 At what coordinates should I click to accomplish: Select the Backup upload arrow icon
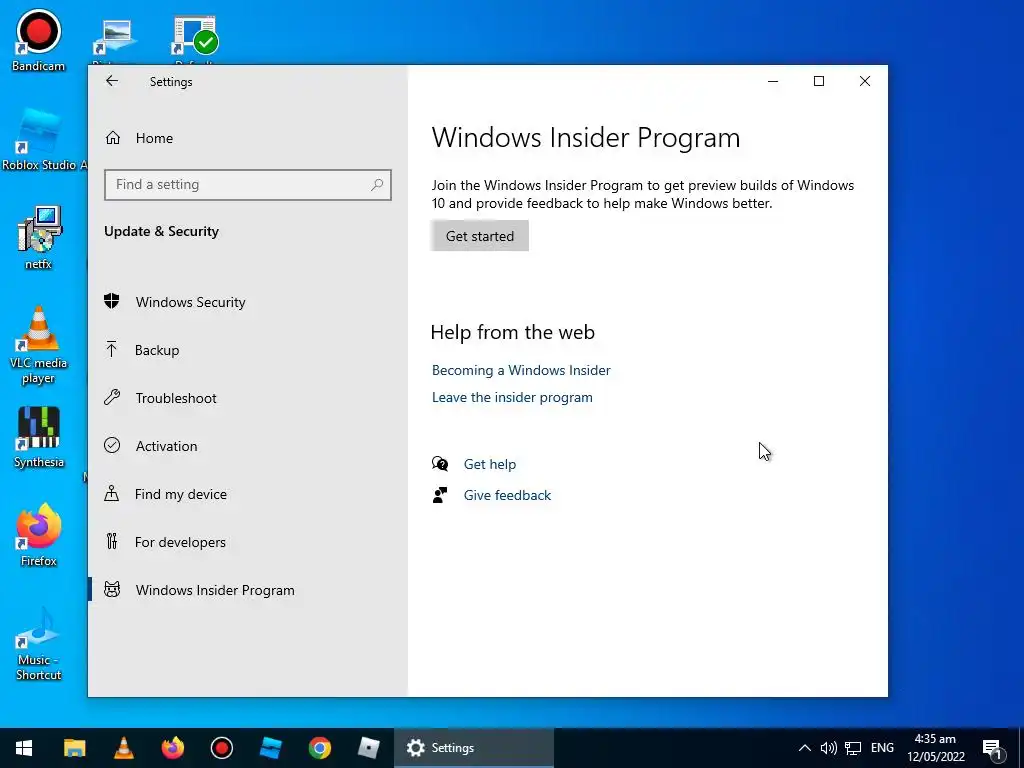tap(112, 349)
